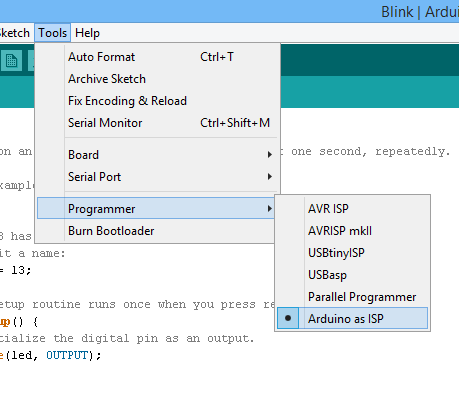Select Parallel Programmer option
Viewport: 459px width, 397px height.
click(353, 297)
